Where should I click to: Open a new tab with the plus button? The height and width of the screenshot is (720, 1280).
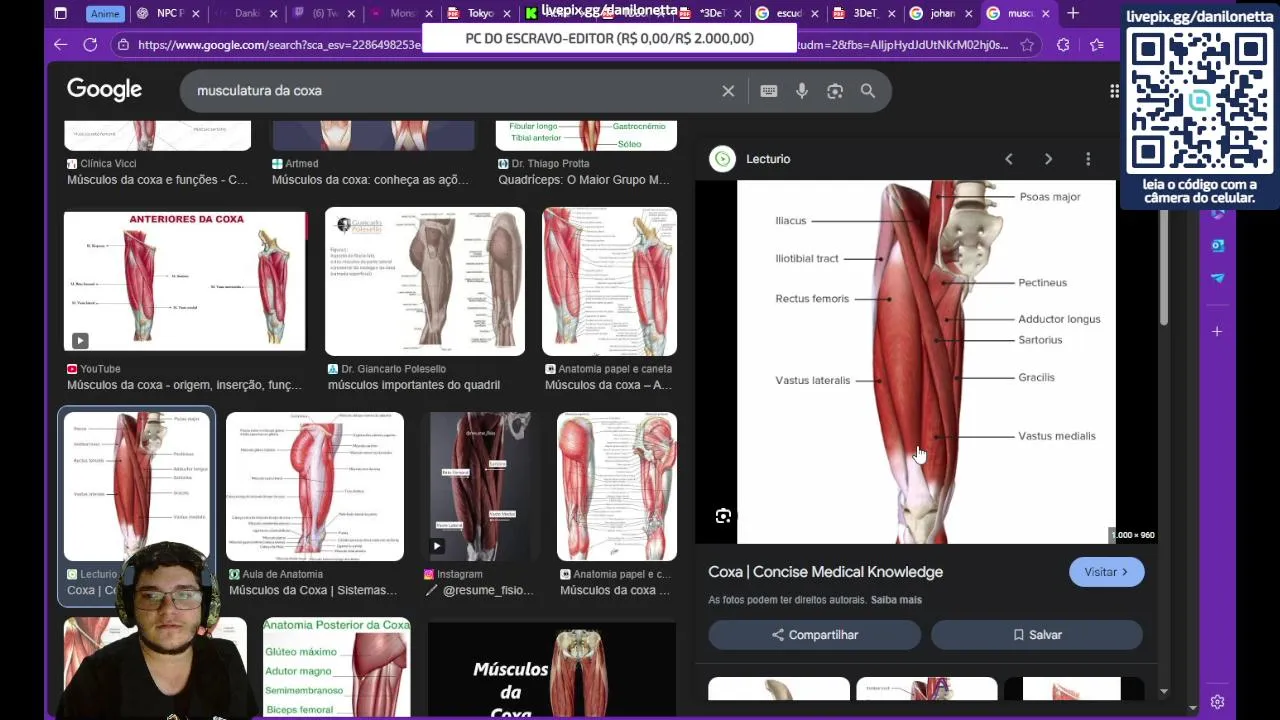pyautogui.click(x=1073, y=13)
